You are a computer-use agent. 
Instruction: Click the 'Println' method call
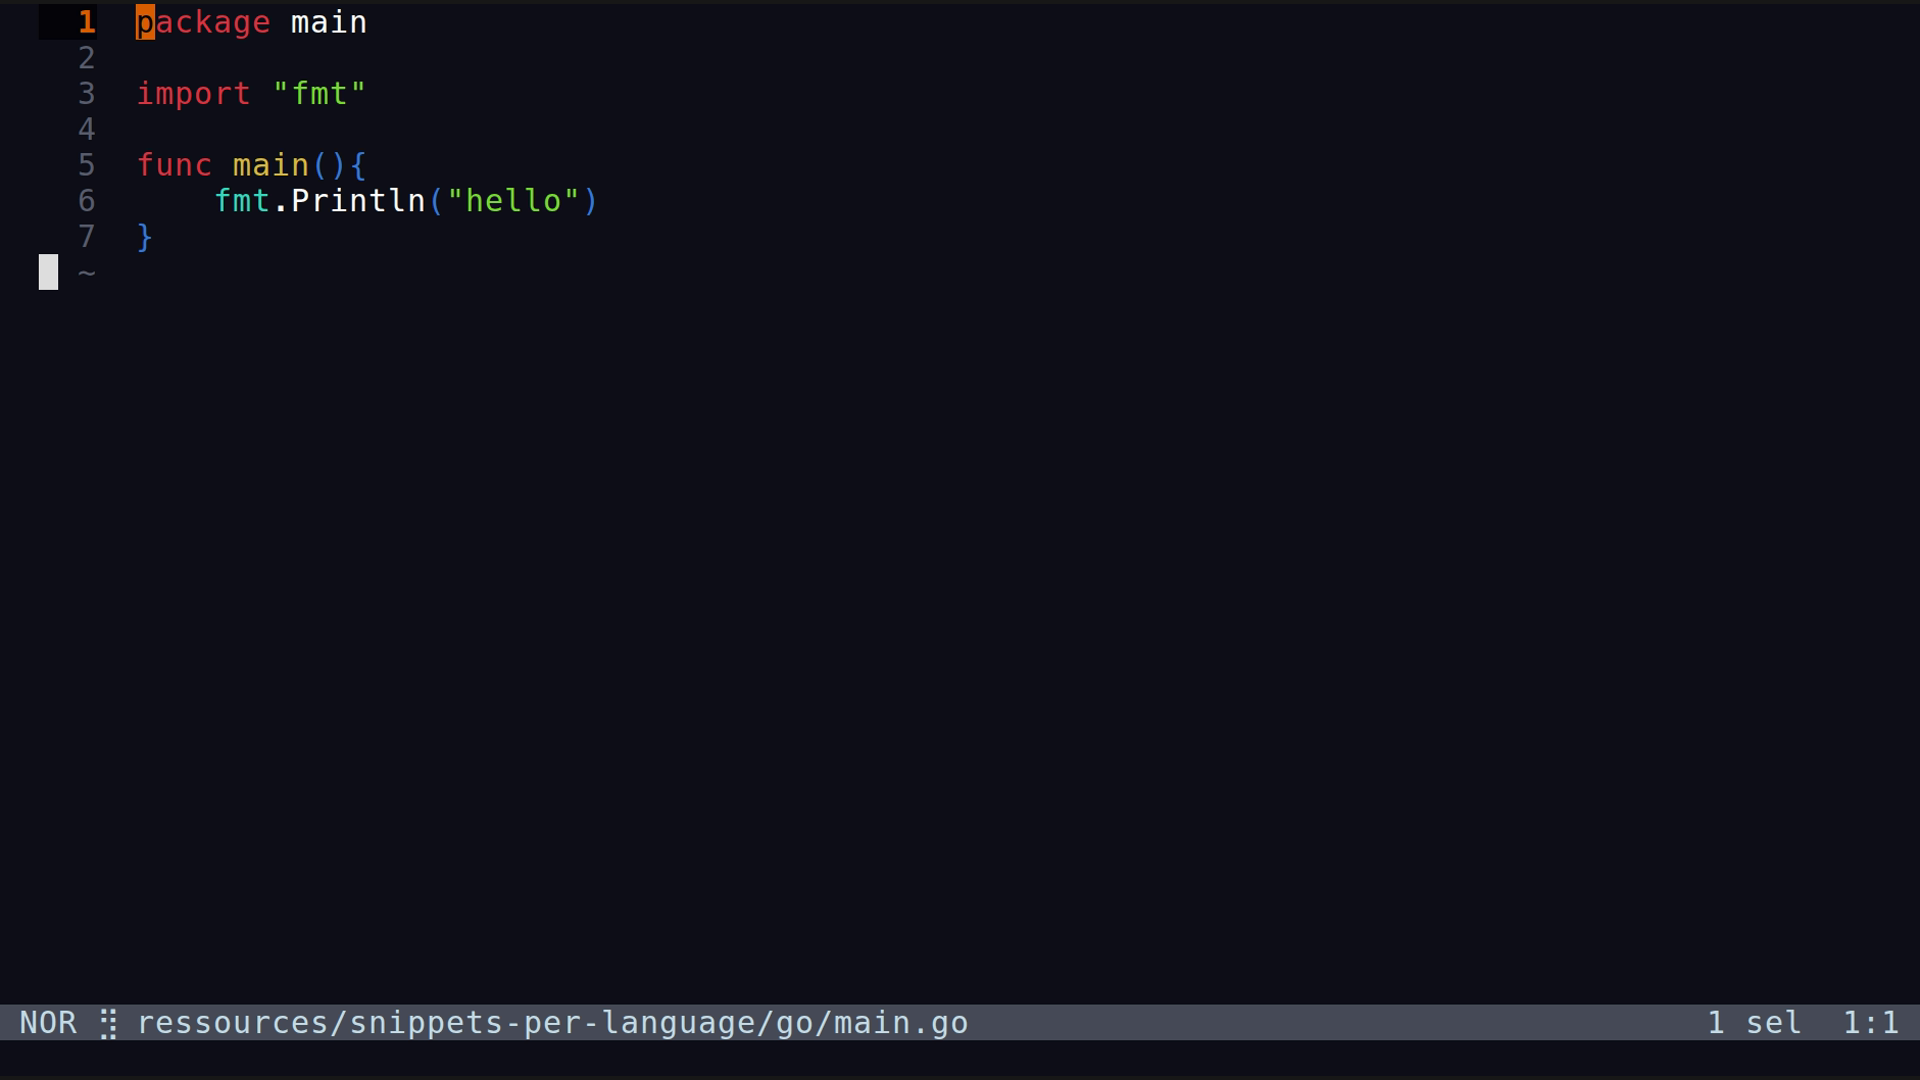[358, 201]
